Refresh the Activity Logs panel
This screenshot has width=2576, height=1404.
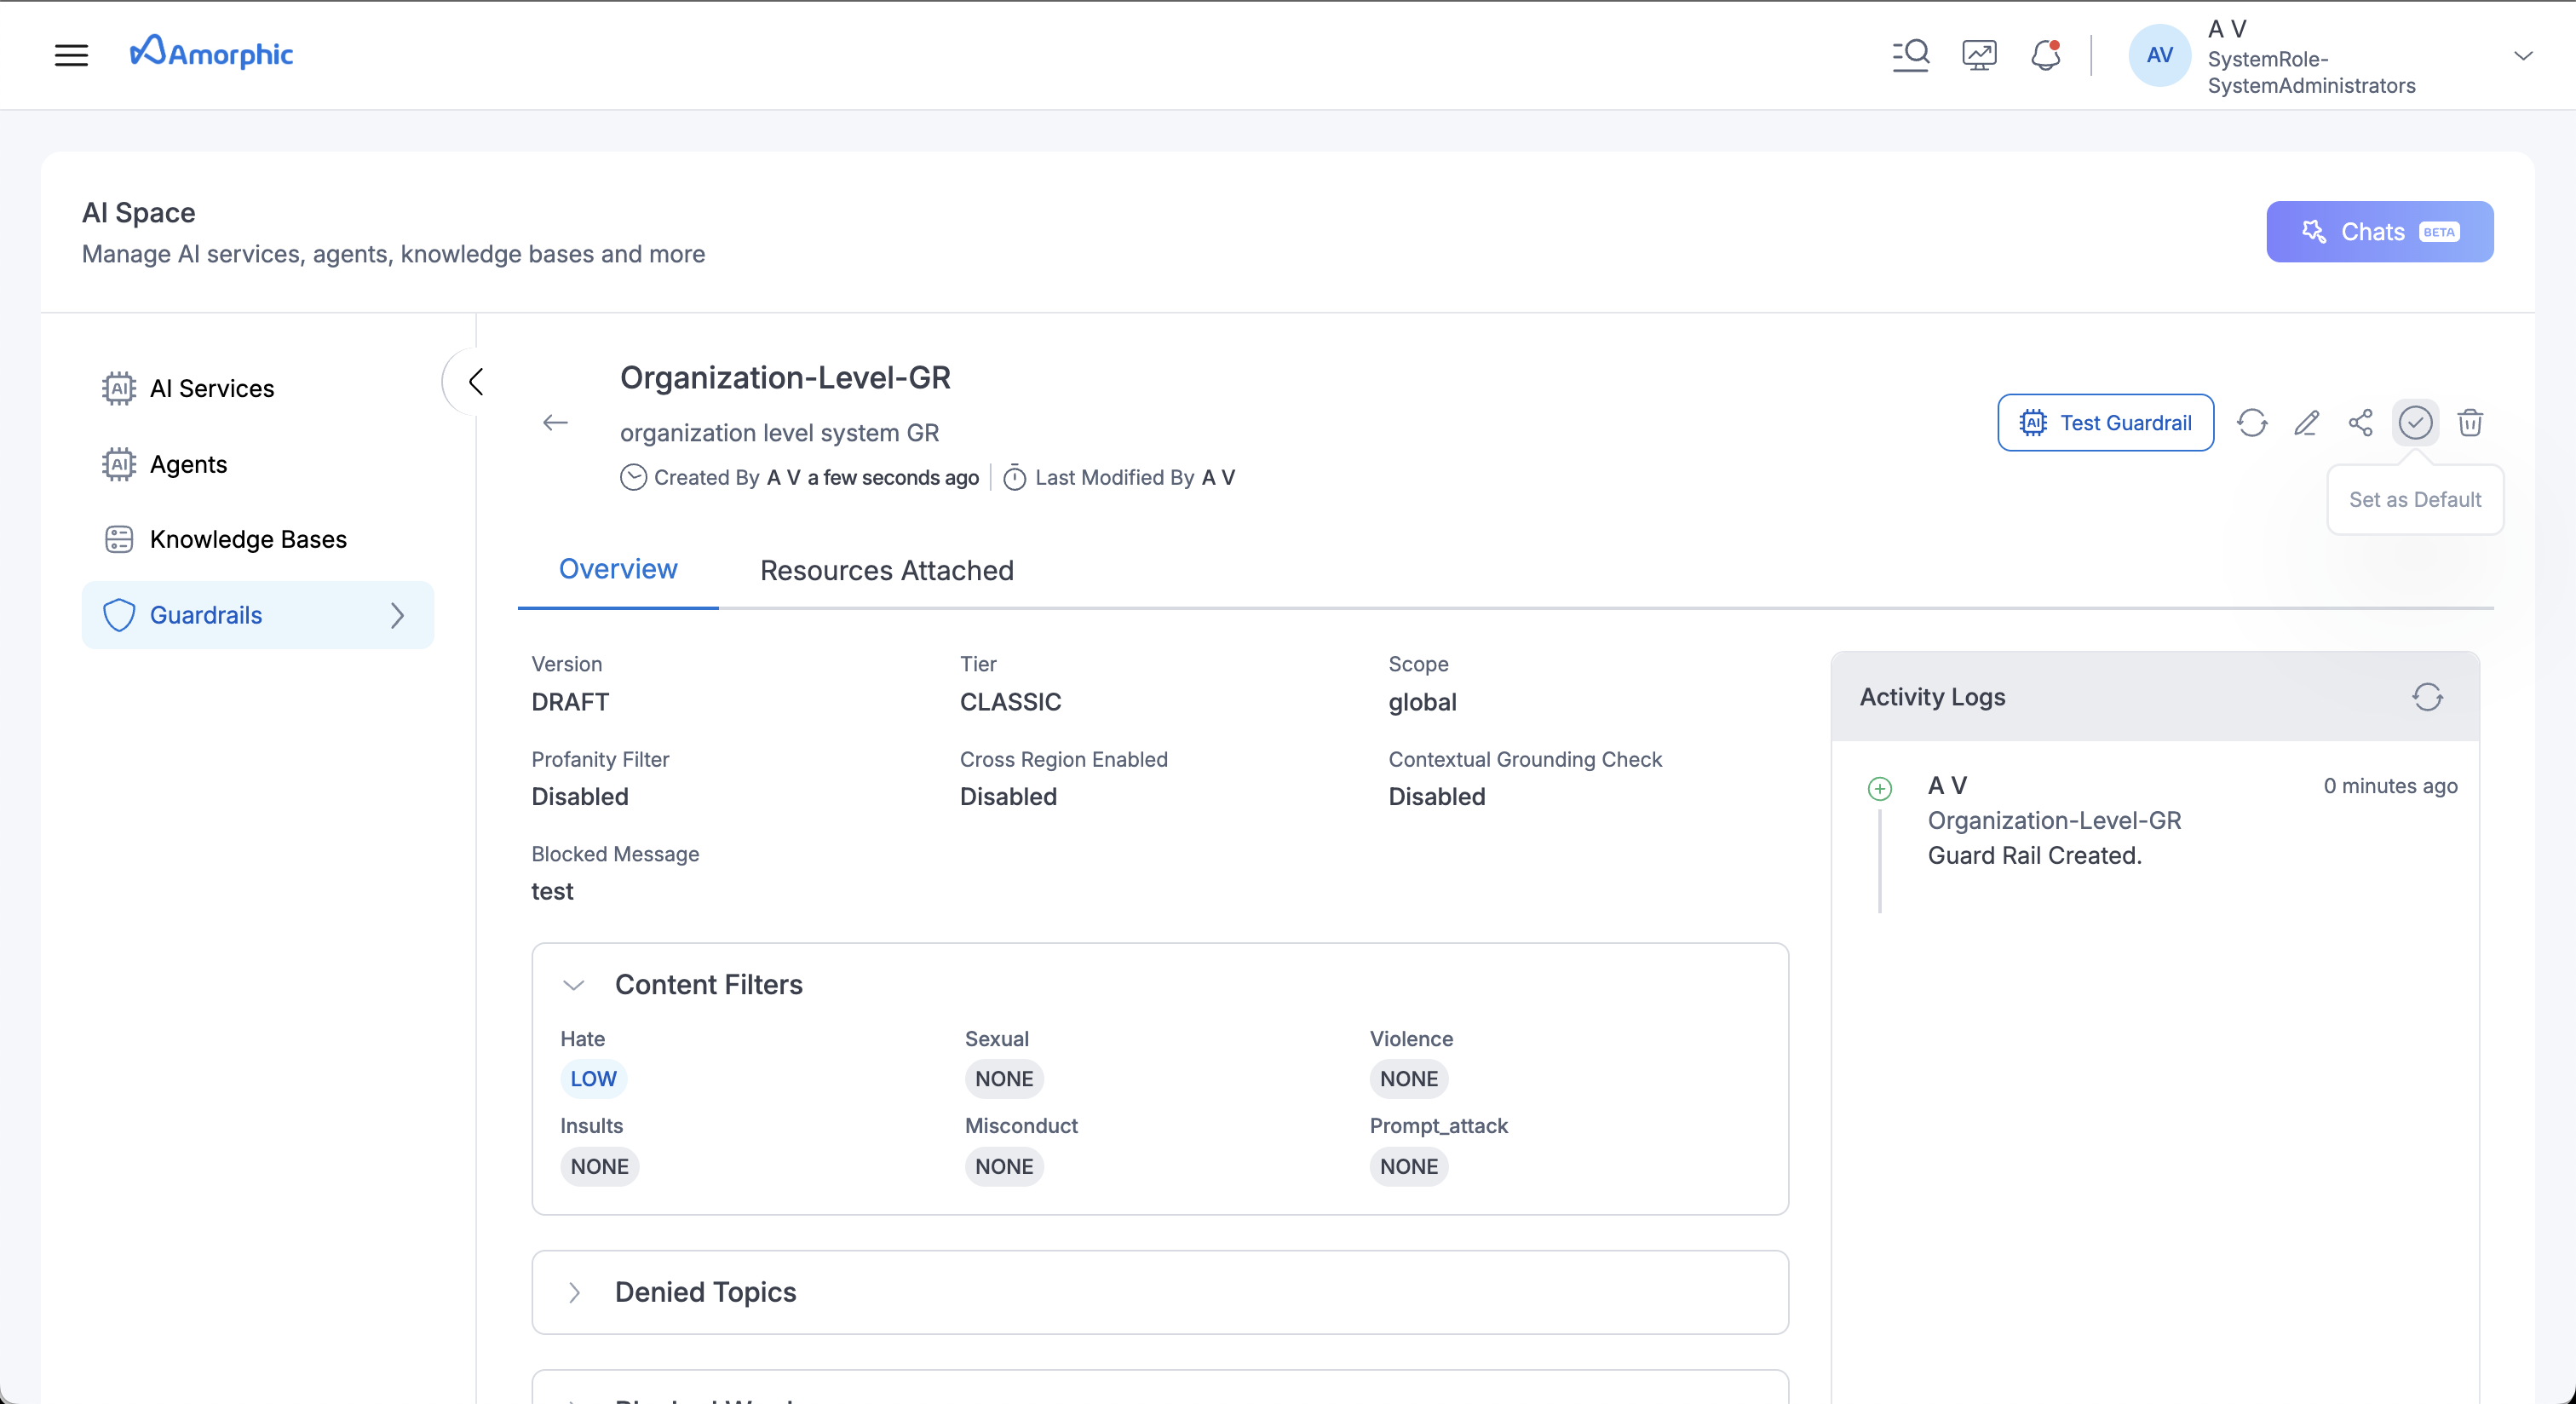pos(2427,697)
